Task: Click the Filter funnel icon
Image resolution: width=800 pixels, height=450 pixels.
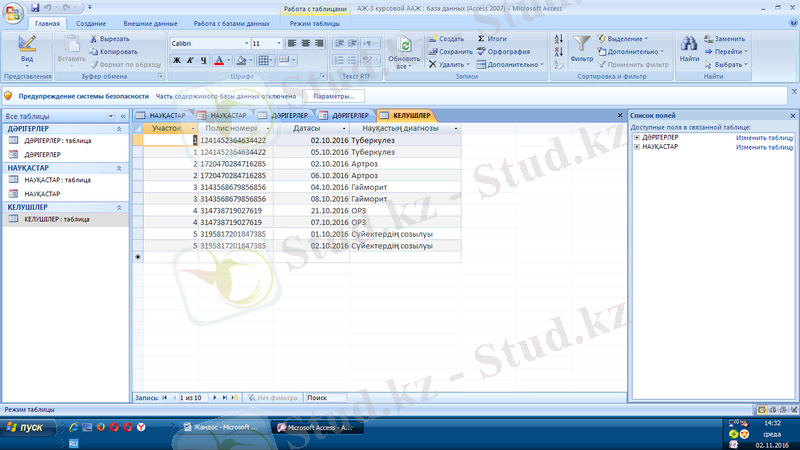Action: pyautogui.click(x=582, y=44)
